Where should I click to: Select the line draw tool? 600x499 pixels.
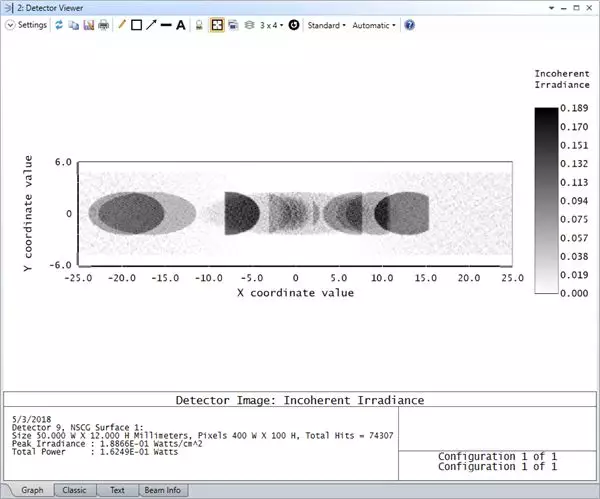pos(166,25)
